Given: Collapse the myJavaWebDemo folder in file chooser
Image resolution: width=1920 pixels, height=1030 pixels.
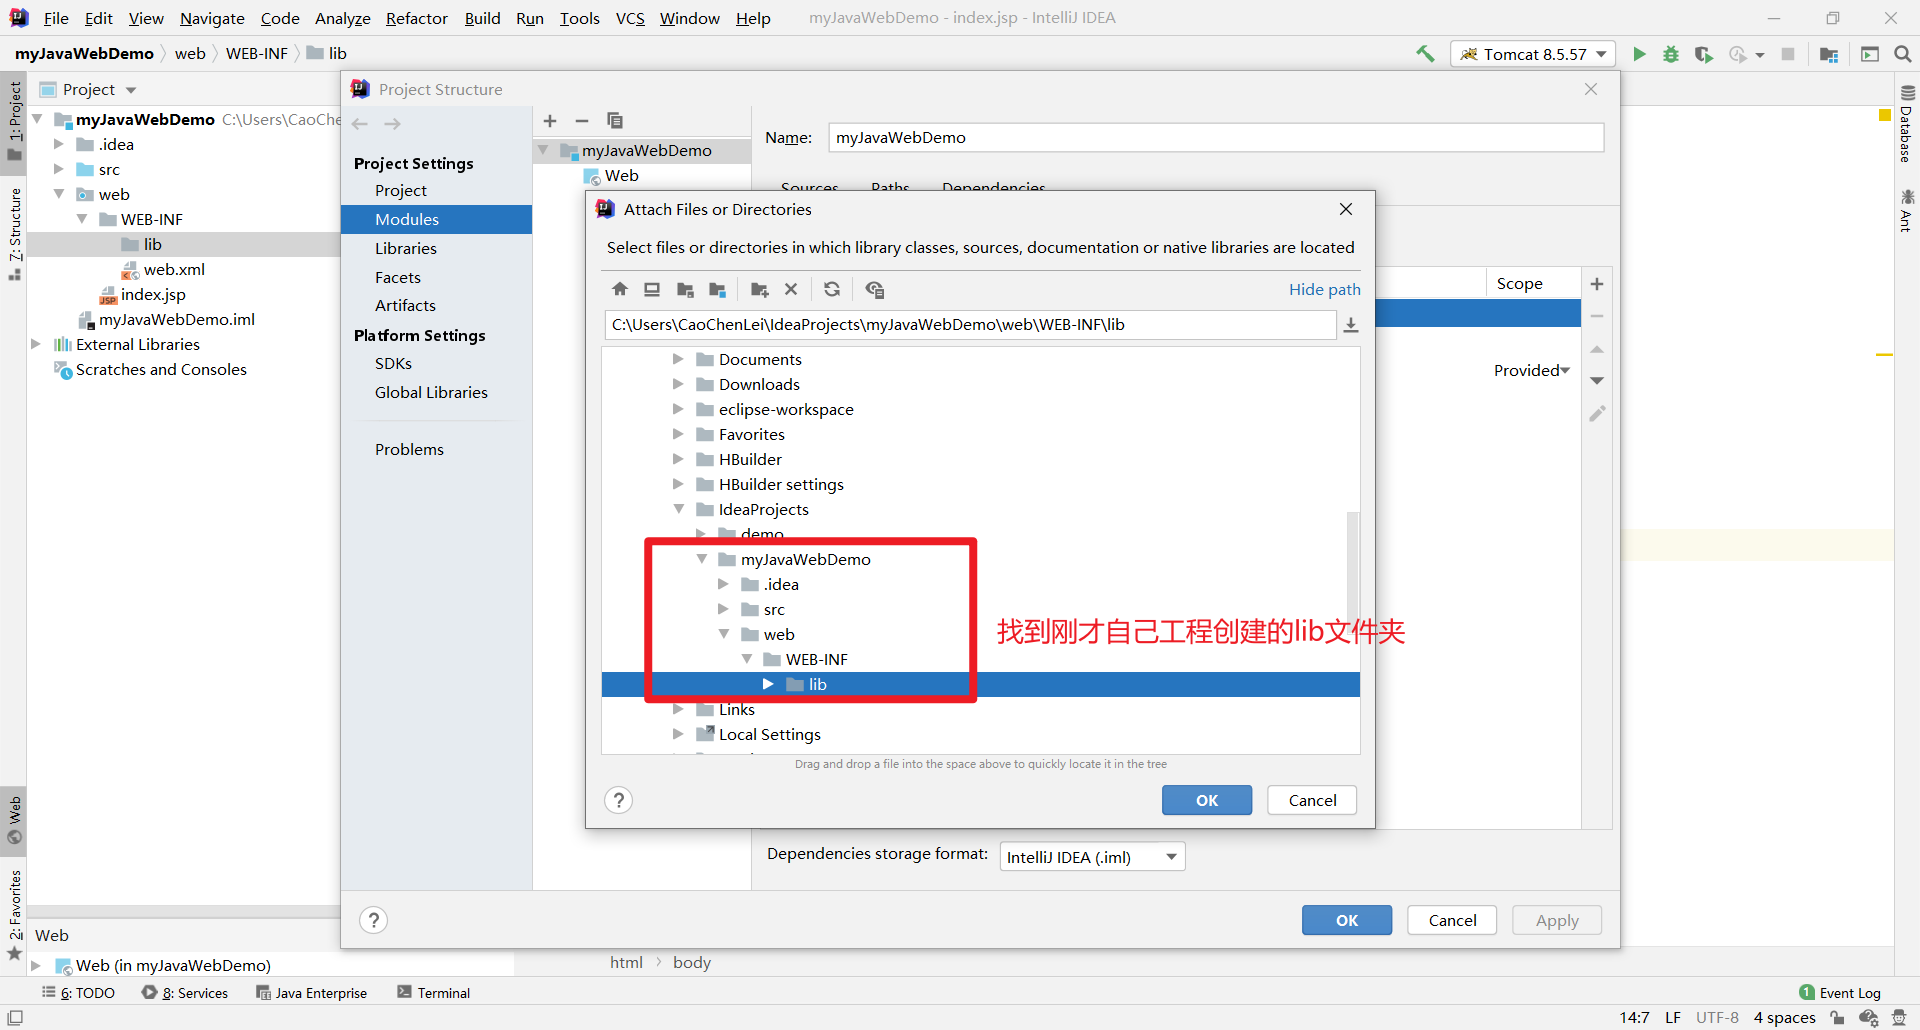Looking at the screenshot, I should click(702, 559).
